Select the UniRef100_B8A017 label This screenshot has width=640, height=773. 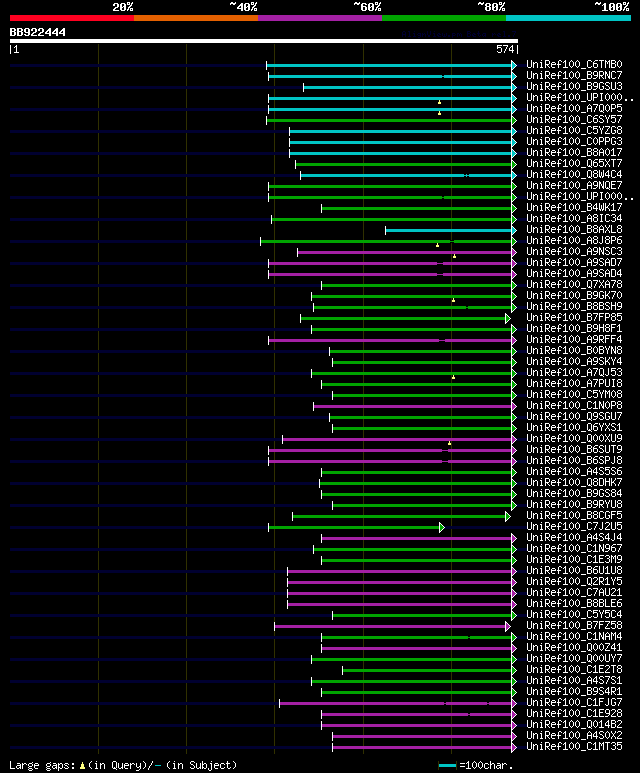[574, 152]
